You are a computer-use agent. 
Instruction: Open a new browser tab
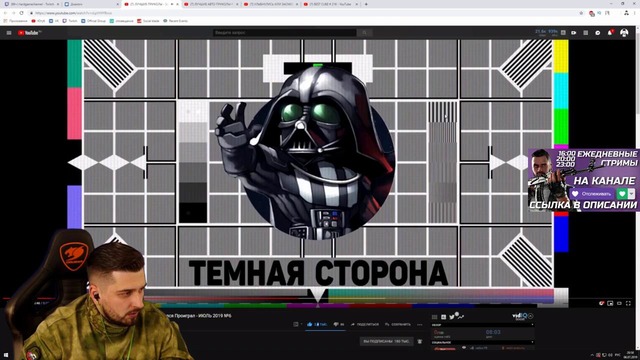[366, 4]
